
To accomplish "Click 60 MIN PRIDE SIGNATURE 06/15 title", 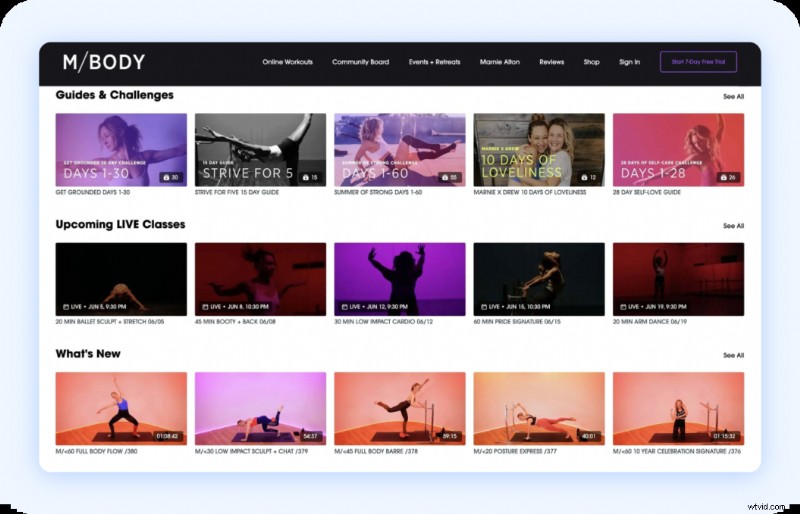I will [517, 322].
